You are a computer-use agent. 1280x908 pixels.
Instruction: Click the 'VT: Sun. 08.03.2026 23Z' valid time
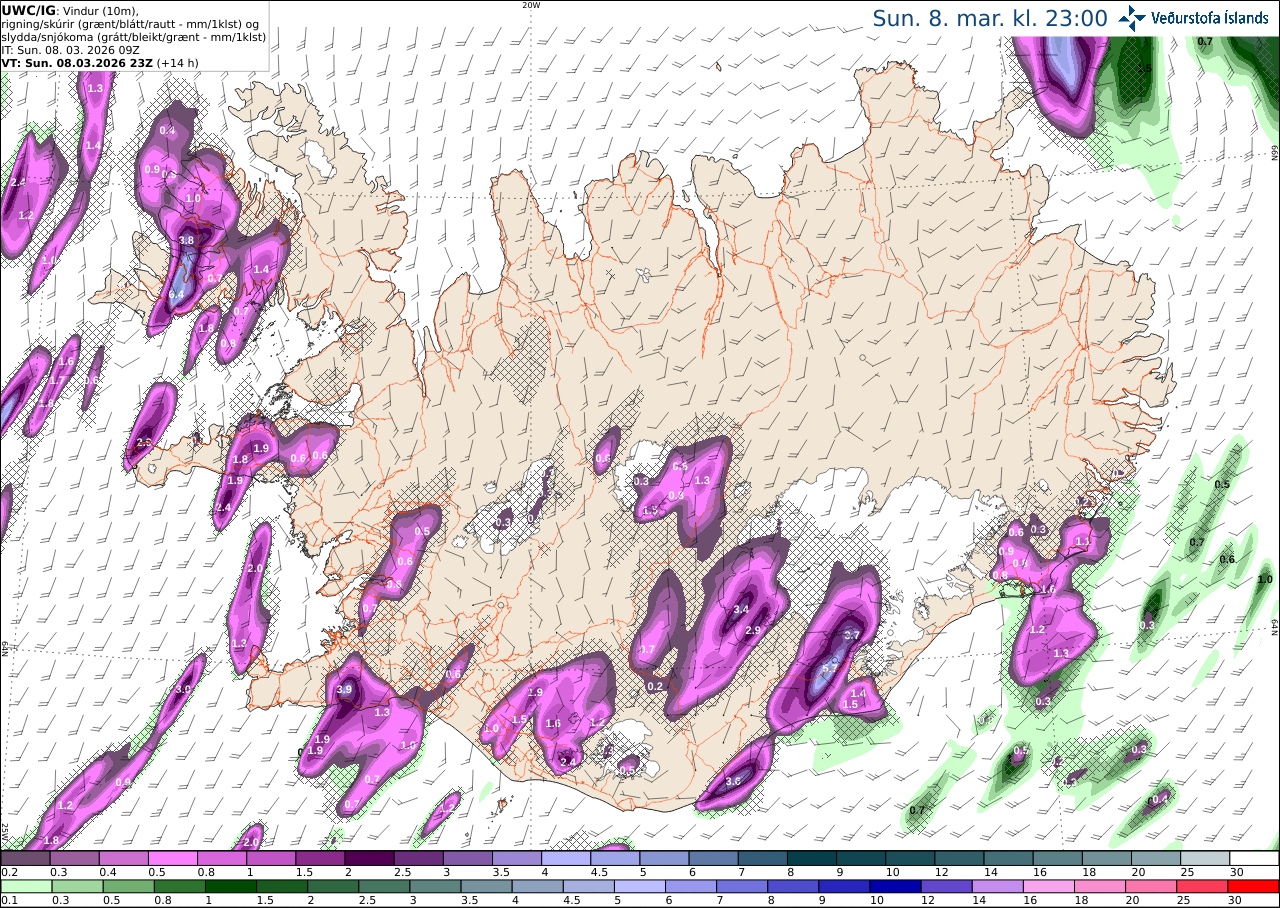coord(75,62)
